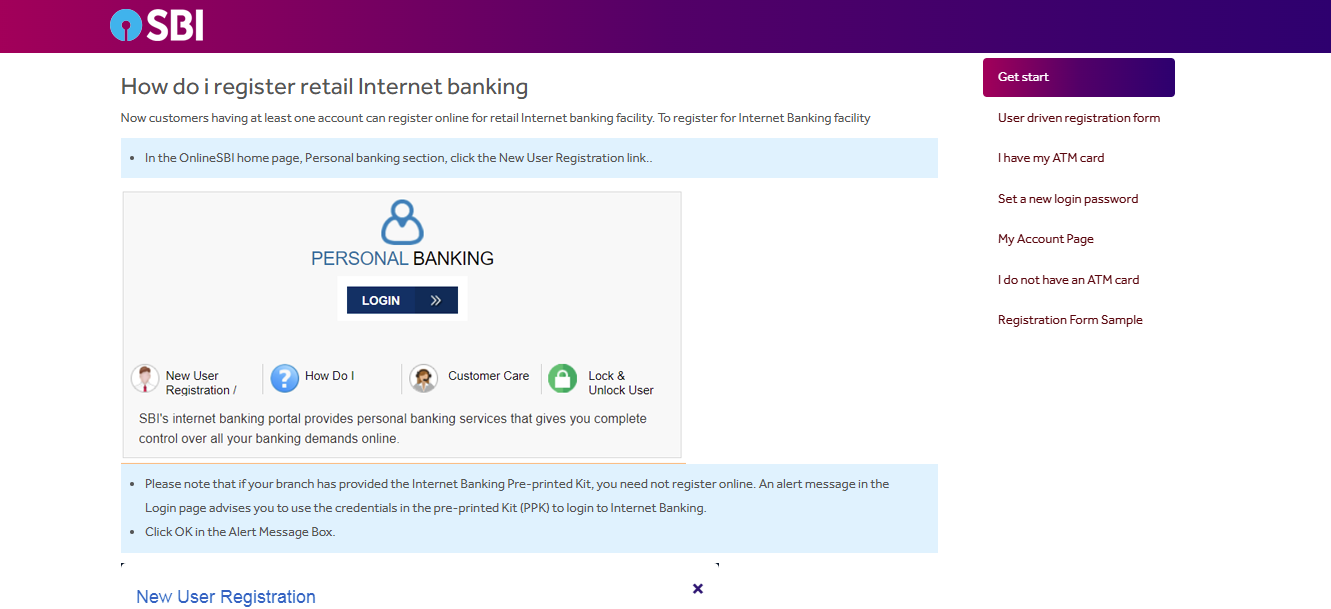Click the bullet about the OnlineSBI home page
This screenshot has height=609, width=1331.
[399, 158]
